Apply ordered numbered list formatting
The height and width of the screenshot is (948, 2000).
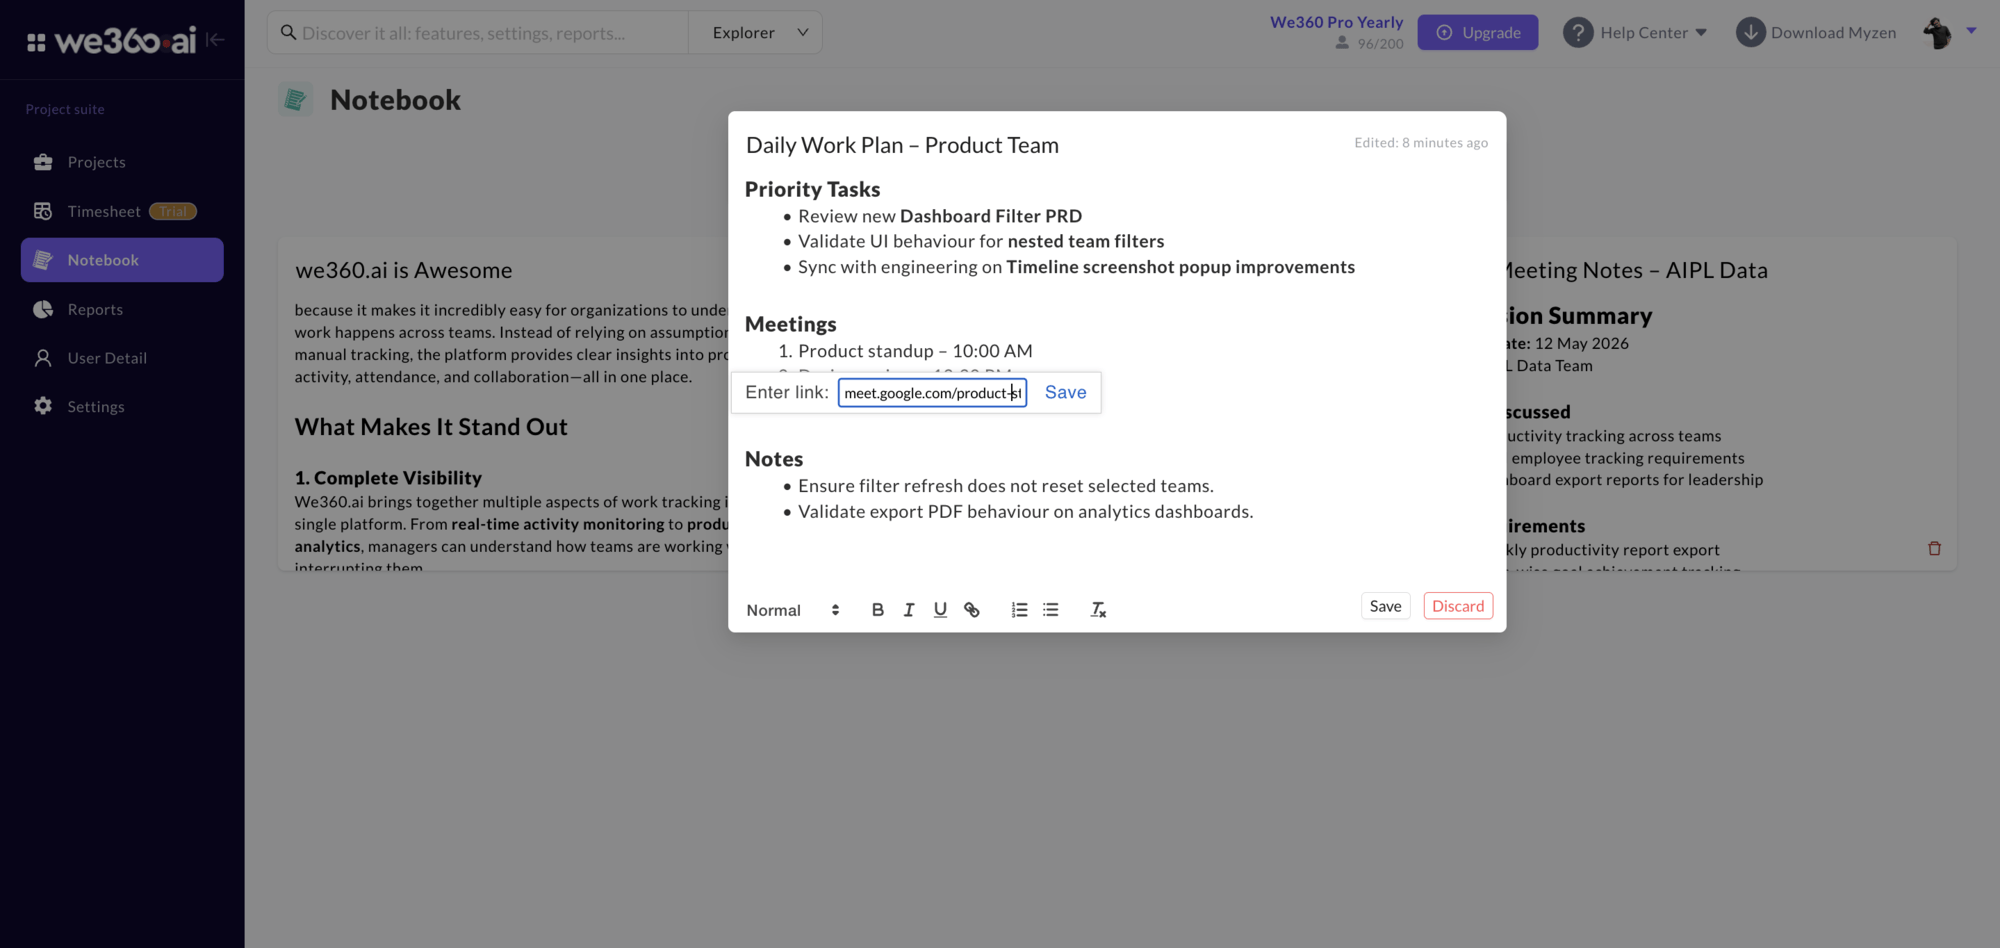tap(1019, 609)
